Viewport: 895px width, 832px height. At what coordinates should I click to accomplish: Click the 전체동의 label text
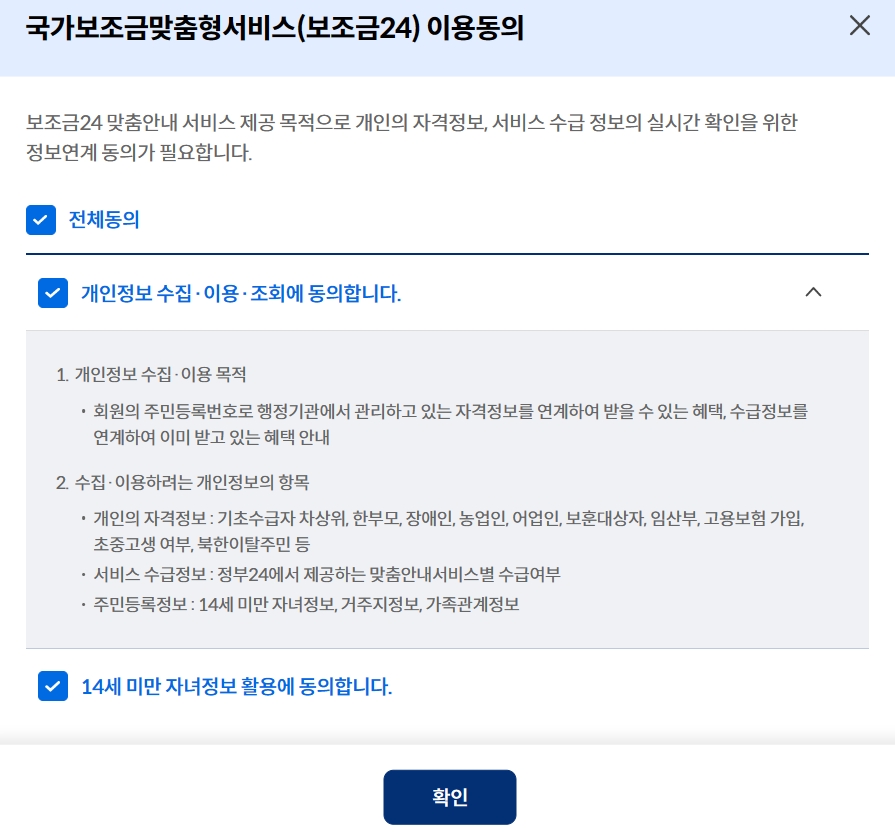pyautogui.click(x=104, y=220)
